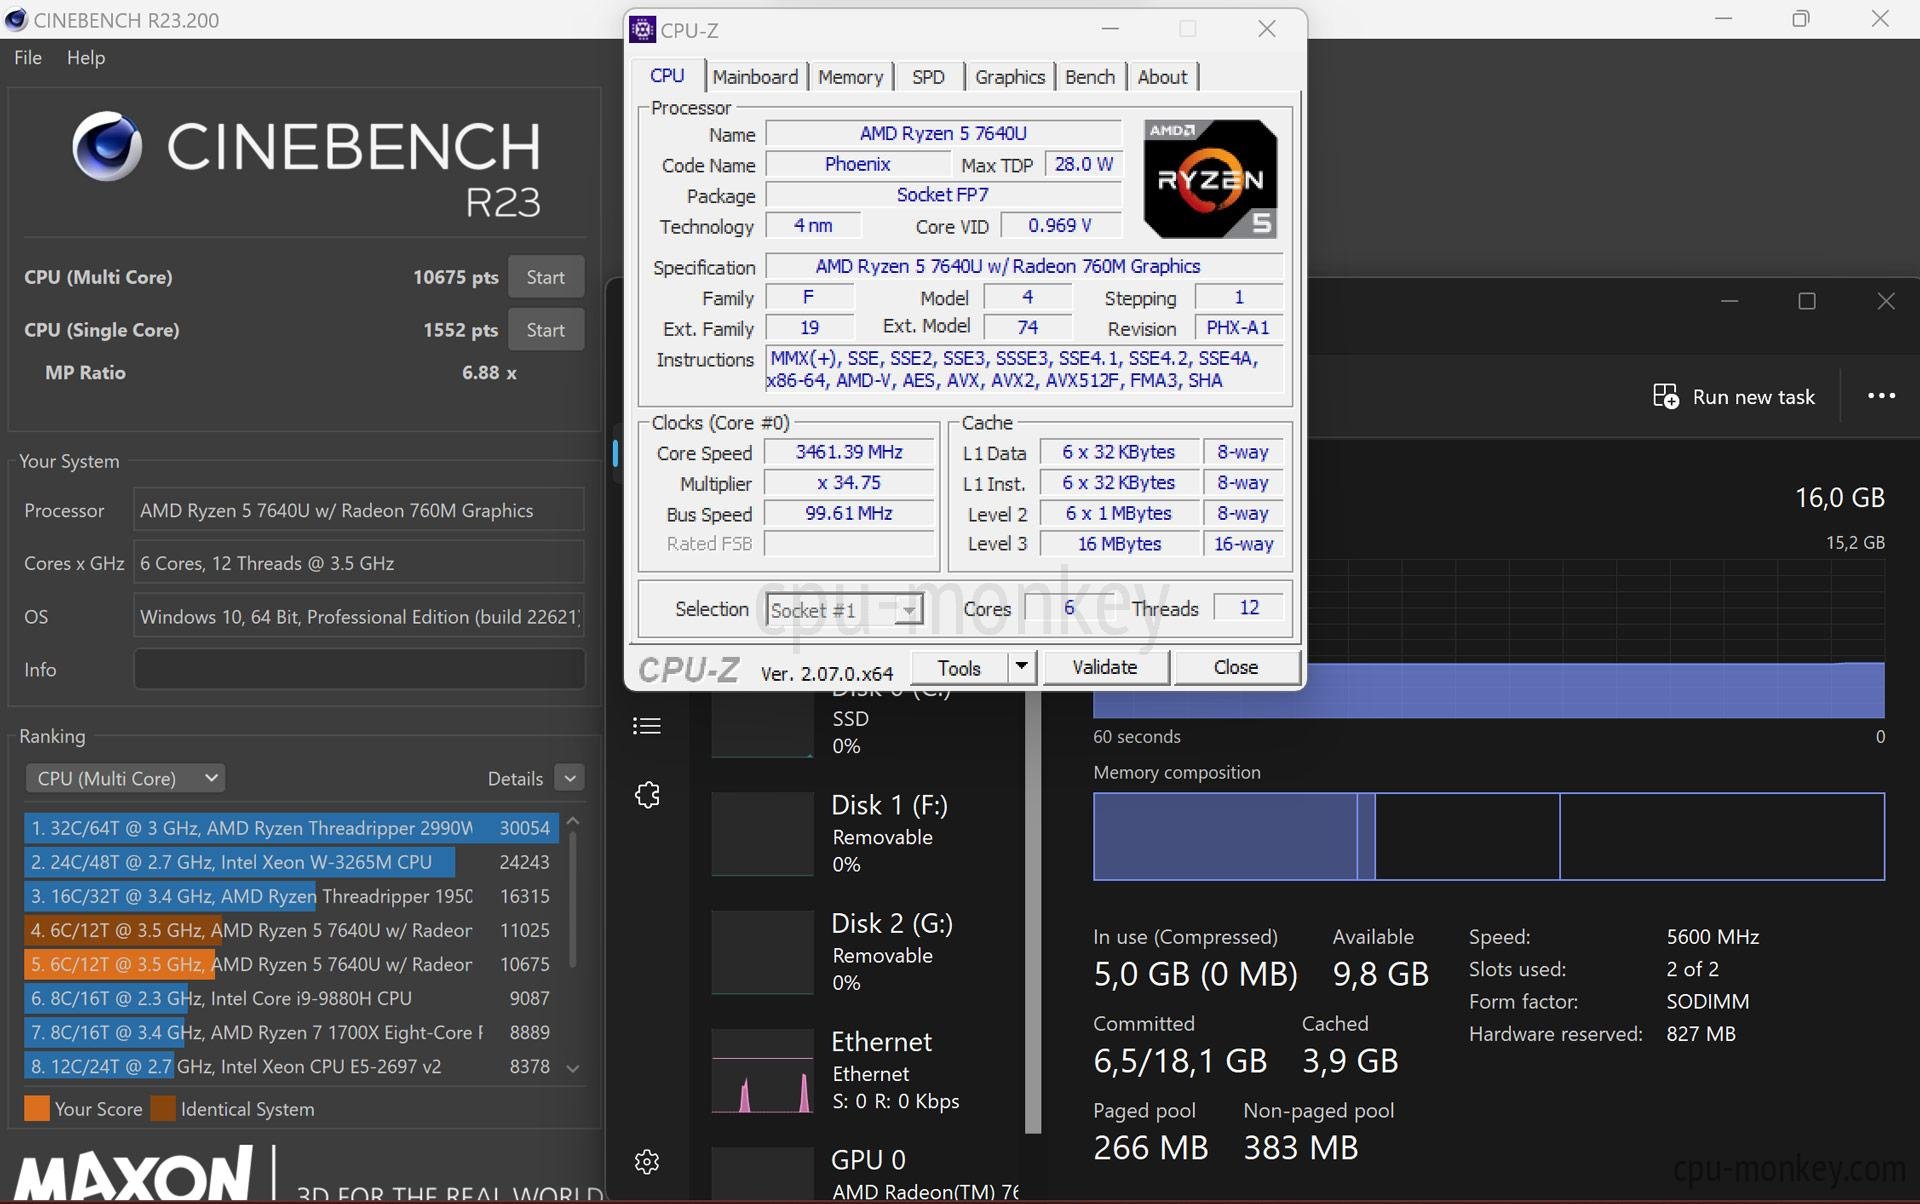Click the Specification field in CPU-Z
The width and height of the screenshot is (1920, 1204).
(x=1024, y=266)
